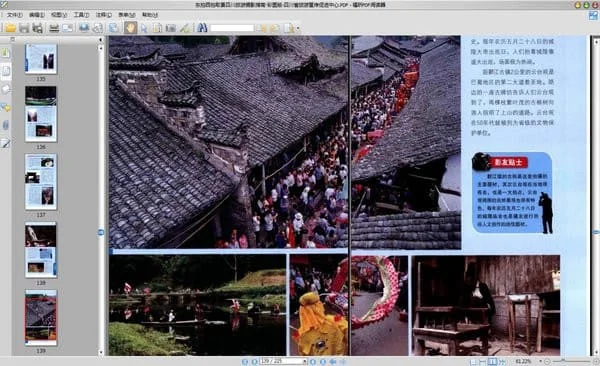
Task: Click the email envelope icon in toolbar
Action: [x=67, y=28]
